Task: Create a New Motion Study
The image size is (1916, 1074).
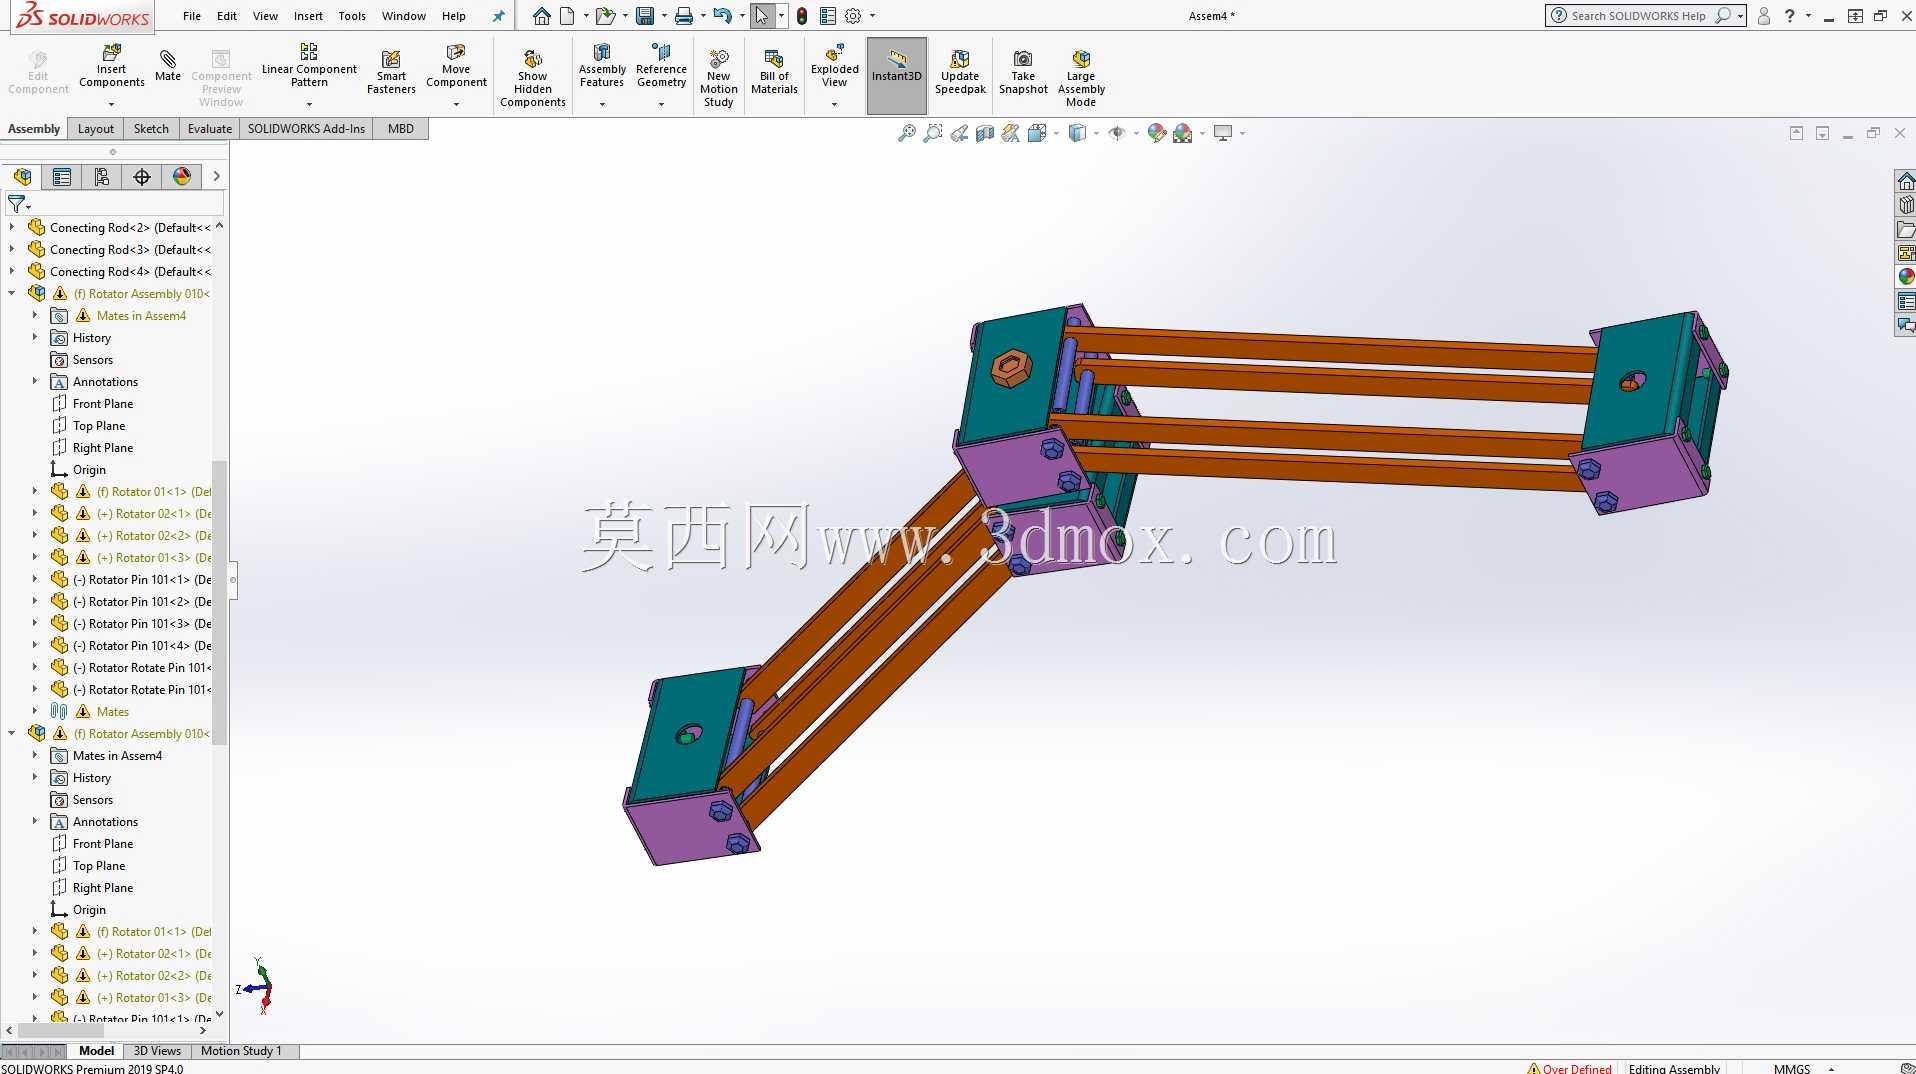Action: pyautogui.click(x=719, y=78)
